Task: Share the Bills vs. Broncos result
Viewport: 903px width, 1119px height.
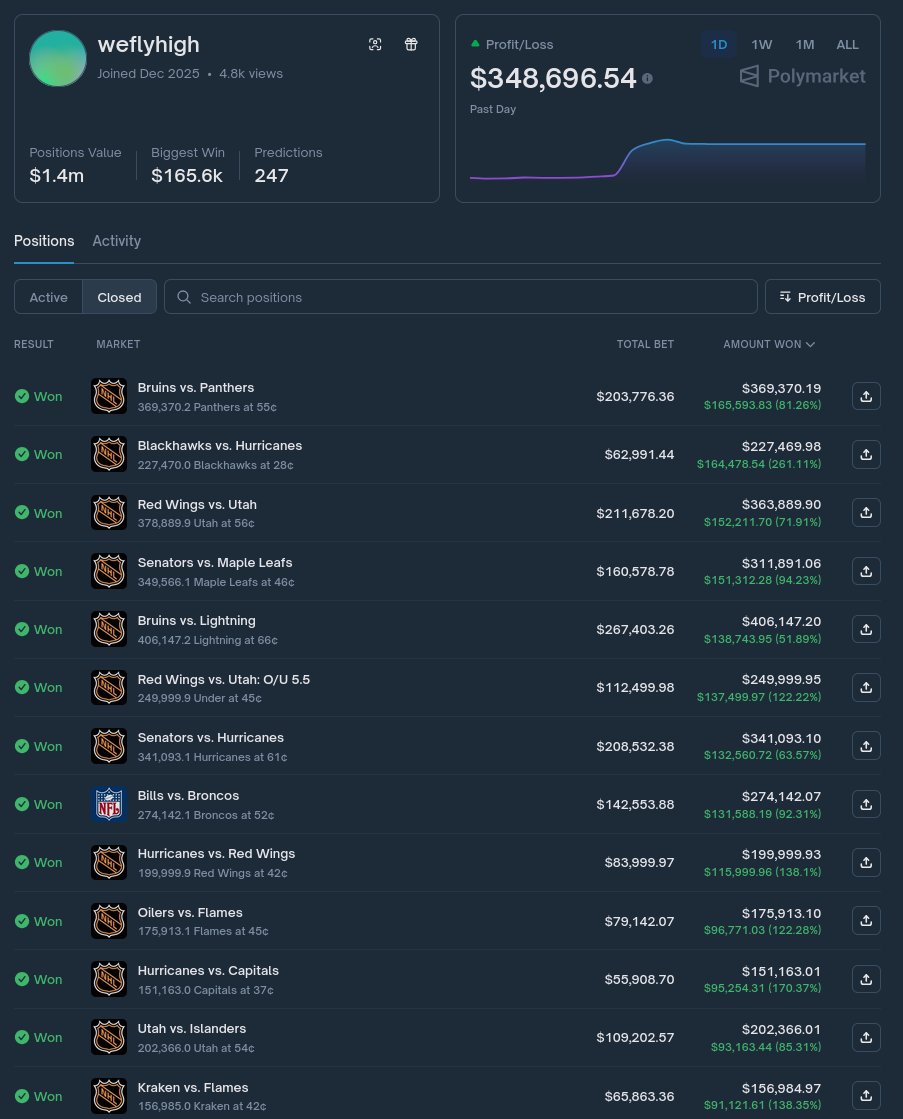Action: (x=866, y=804)
